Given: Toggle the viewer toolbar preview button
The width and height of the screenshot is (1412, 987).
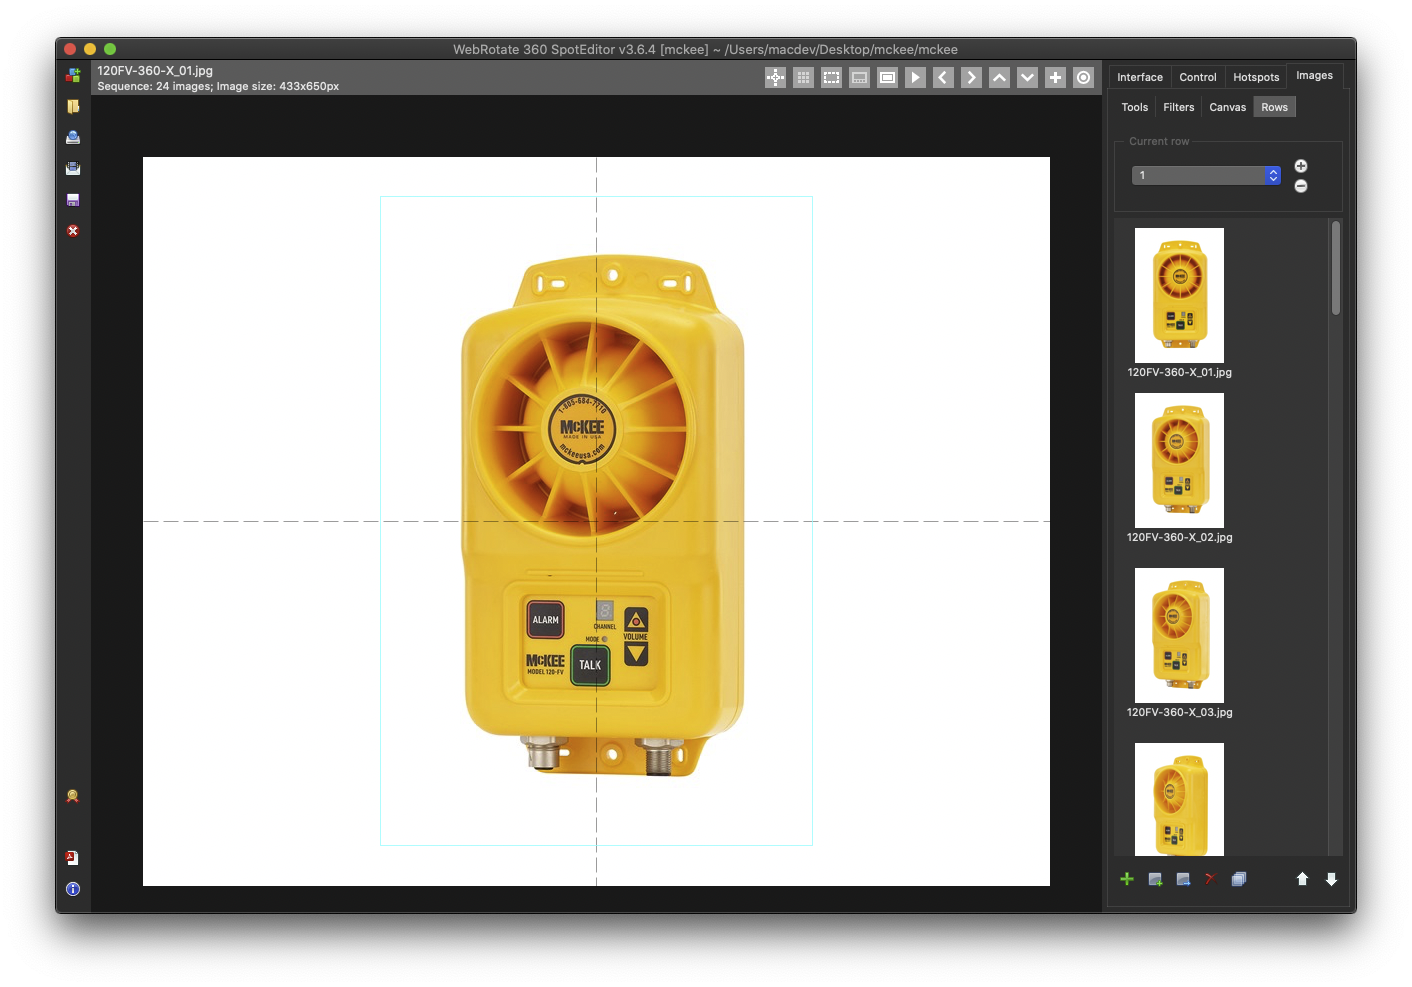Looking at the screenshot, I should [x=859, y=77].
